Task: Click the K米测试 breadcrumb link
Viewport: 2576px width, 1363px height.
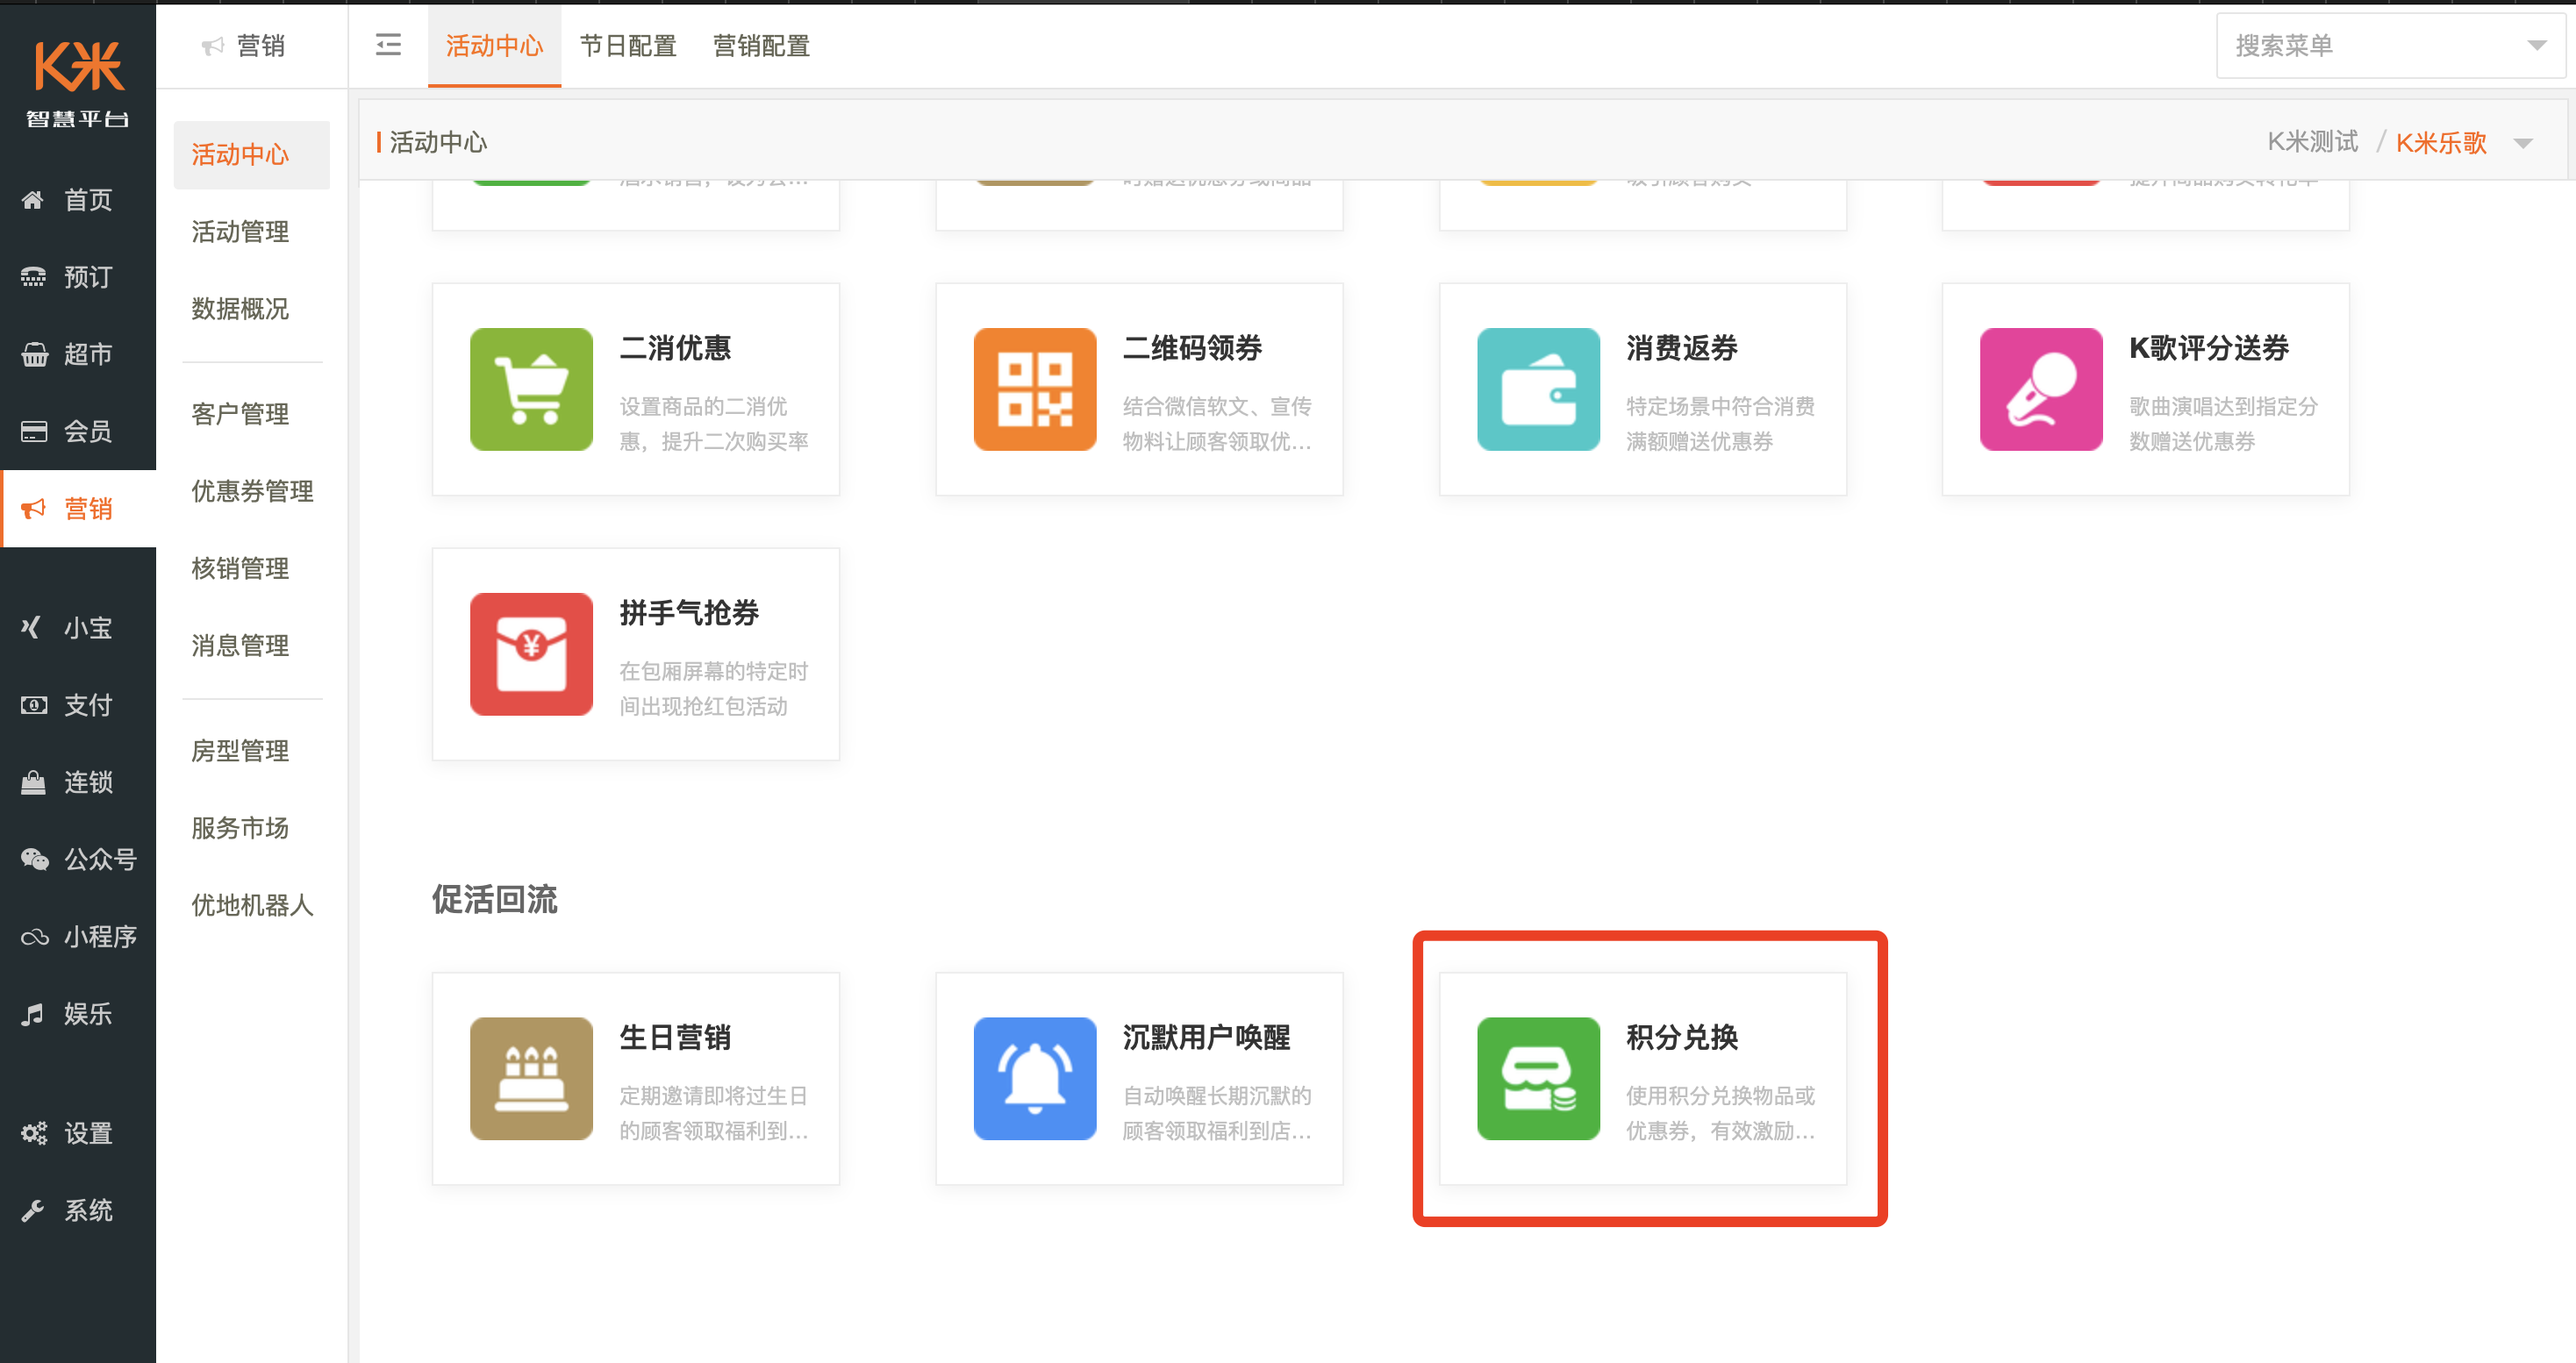Action: point(2312,142)
